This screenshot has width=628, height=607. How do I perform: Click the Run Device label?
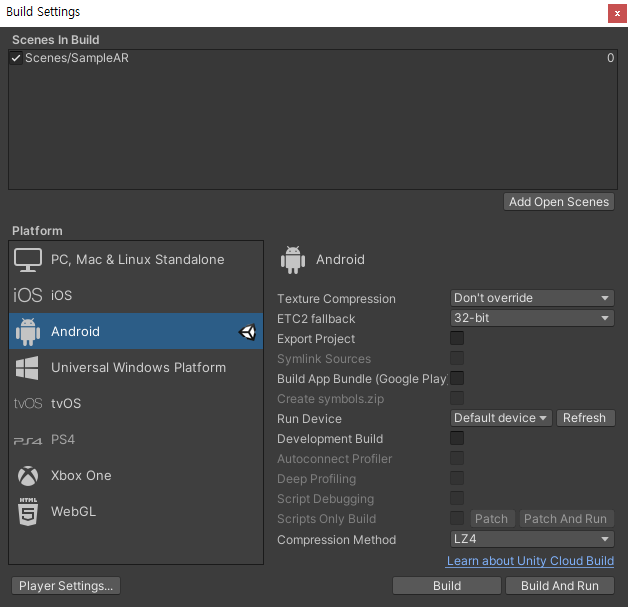pos(309,419)
